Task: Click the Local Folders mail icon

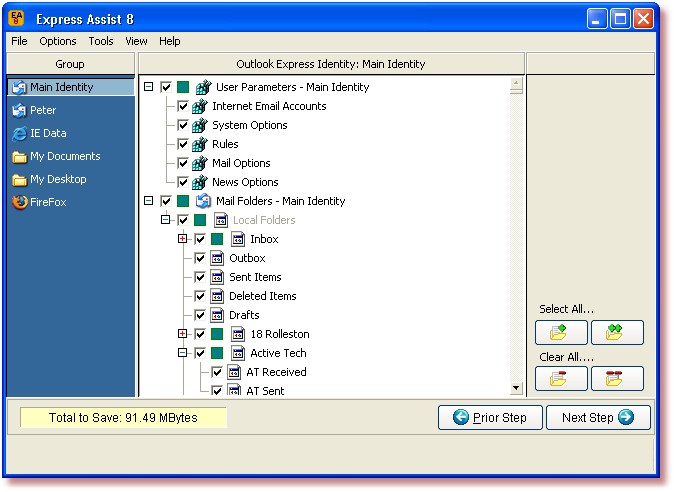Action: (x=221, y=220)
